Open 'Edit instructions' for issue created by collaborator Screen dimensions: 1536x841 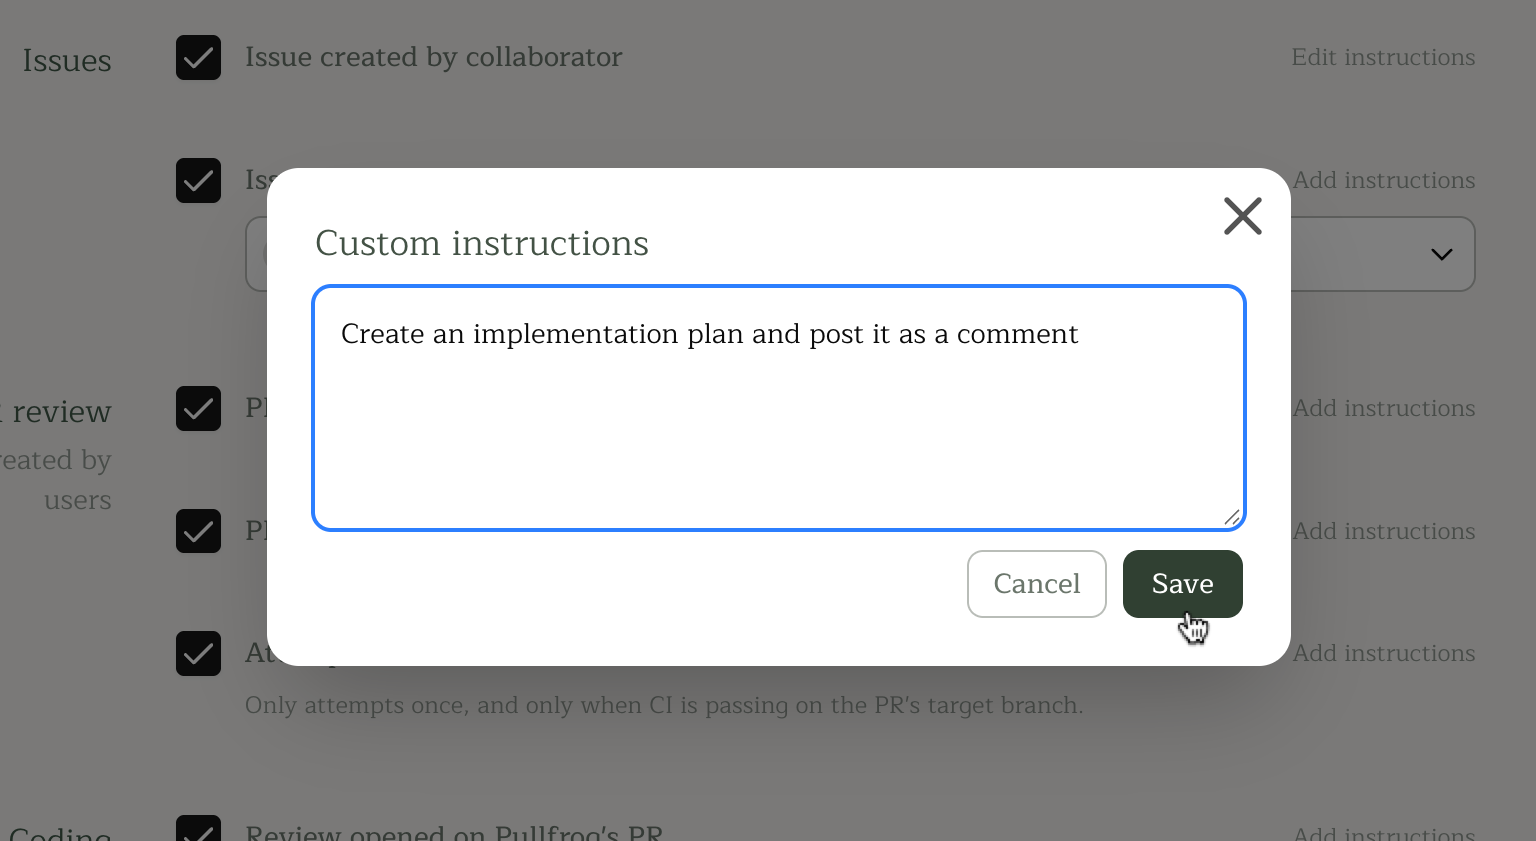[x=1383, y=57]
